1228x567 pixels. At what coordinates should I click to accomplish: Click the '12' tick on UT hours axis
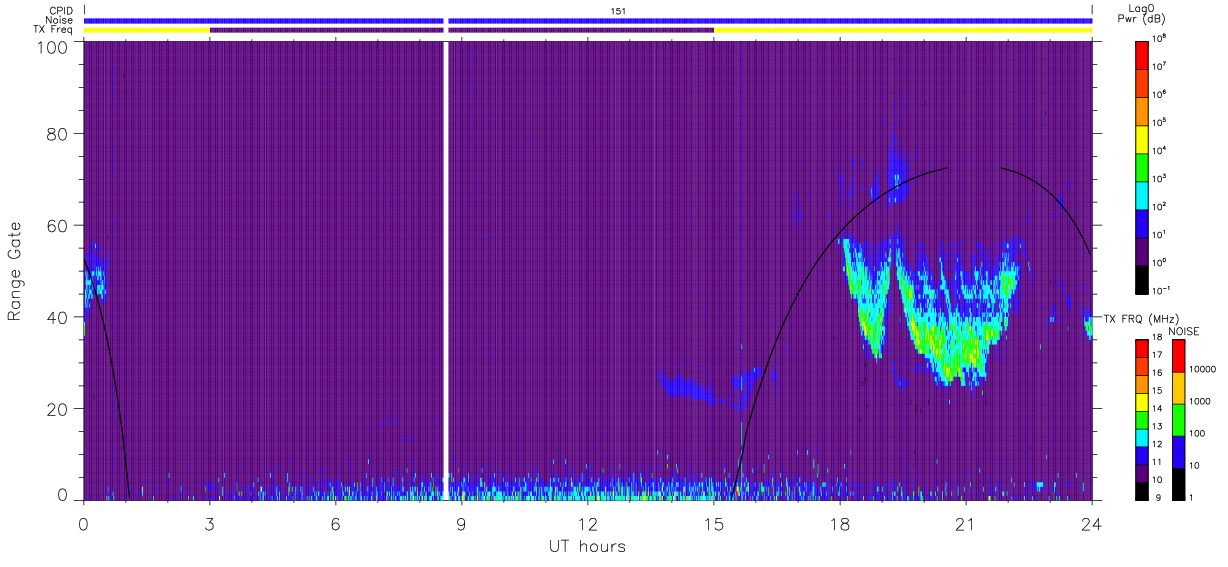coord(587,522)
